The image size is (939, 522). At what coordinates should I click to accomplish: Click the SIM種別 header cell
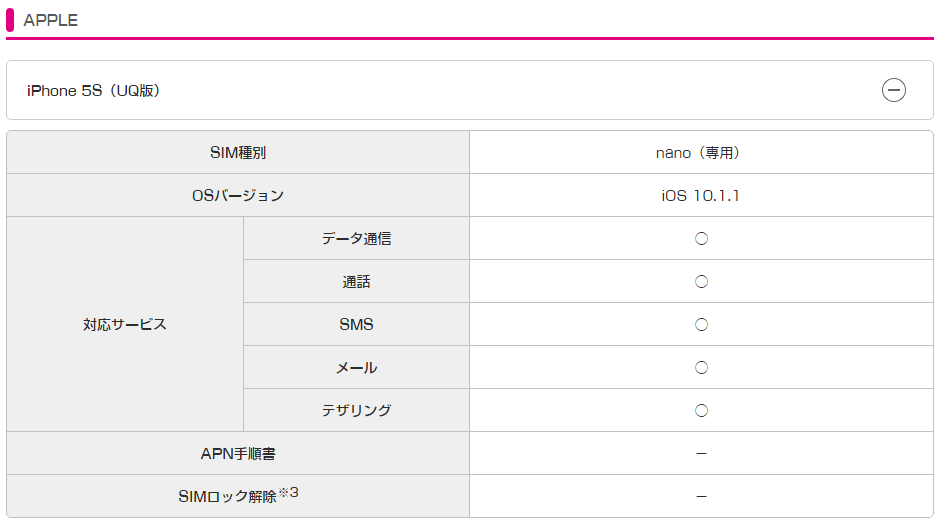238,153
